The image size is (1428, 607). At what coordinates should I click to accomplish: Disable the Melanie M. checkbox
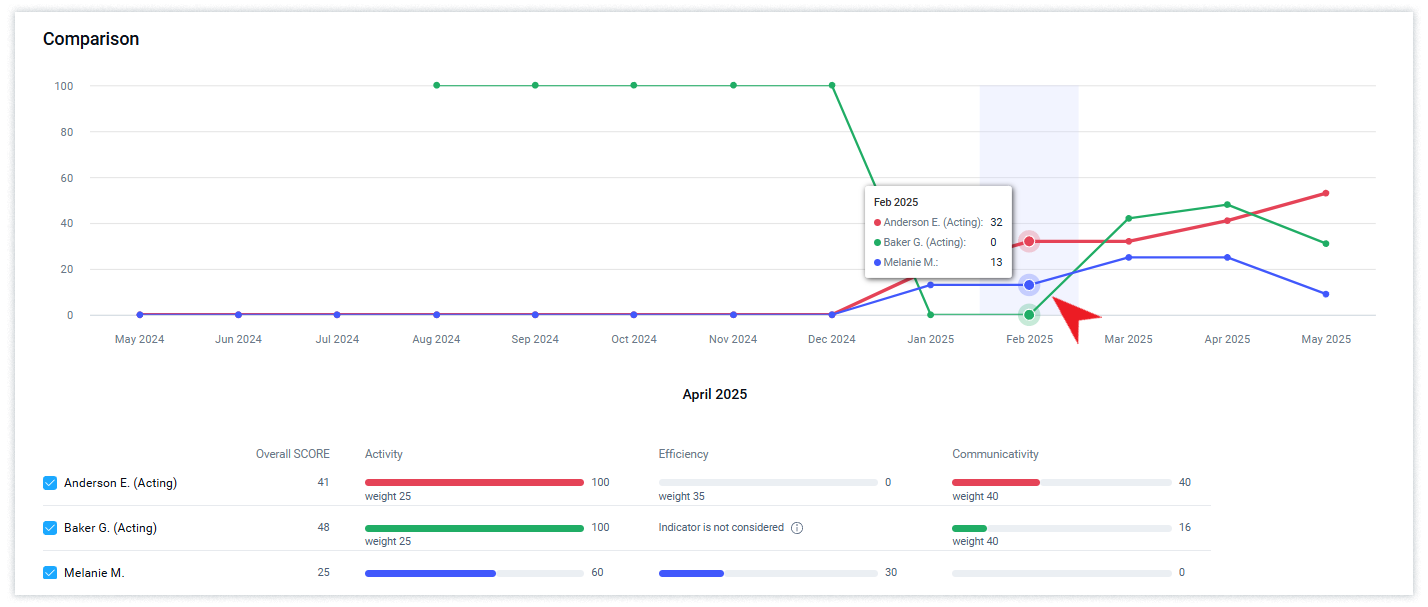pos(50,573)
